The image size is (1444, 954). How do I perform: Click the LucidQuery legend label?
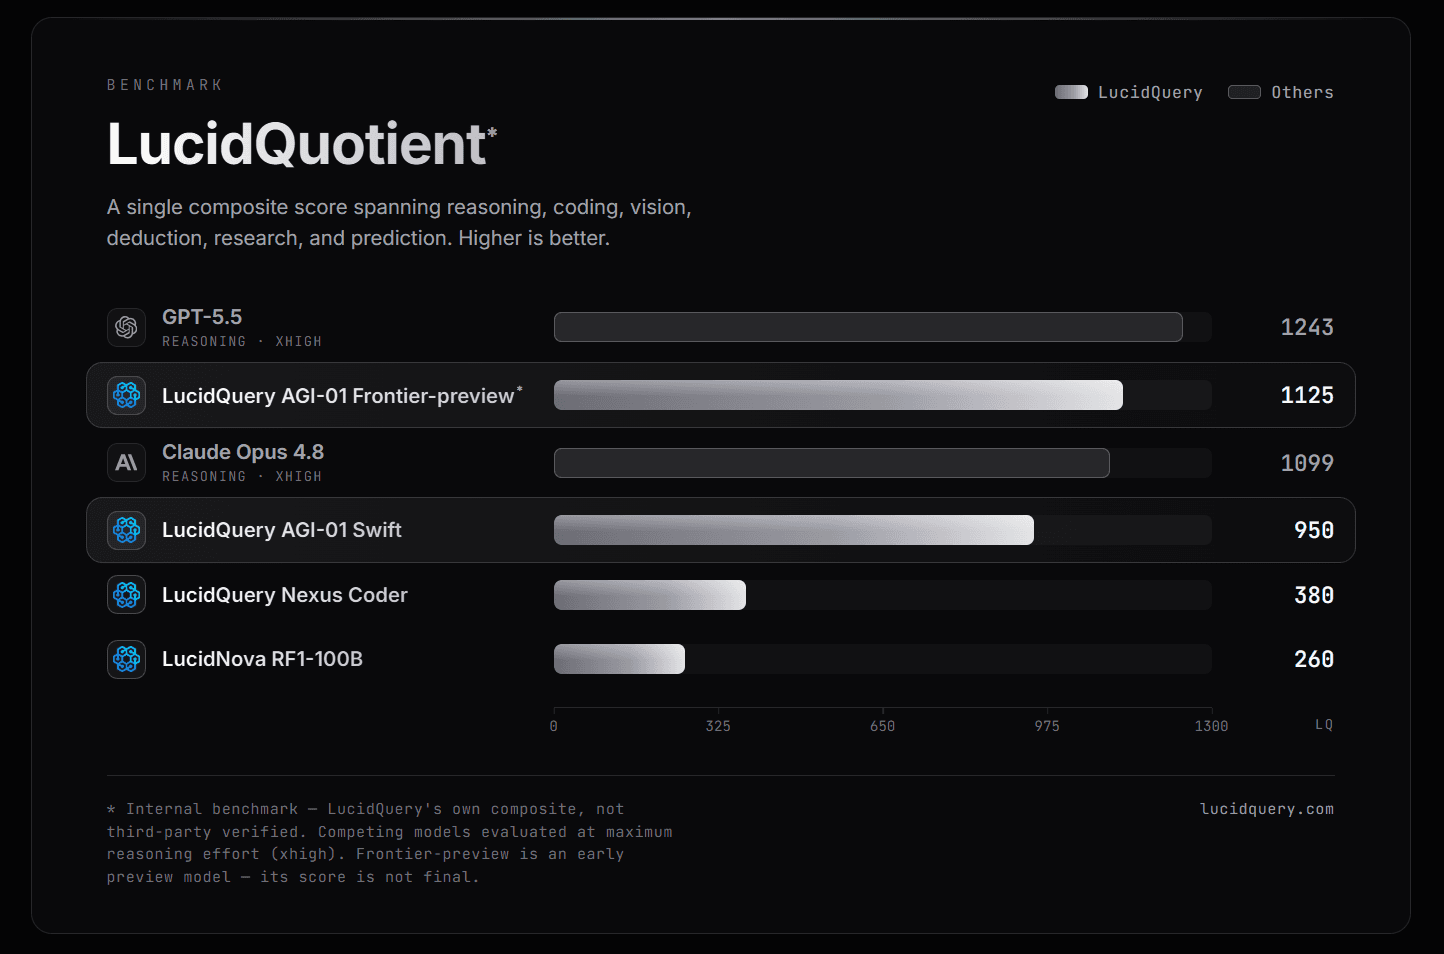point(1150,92)
